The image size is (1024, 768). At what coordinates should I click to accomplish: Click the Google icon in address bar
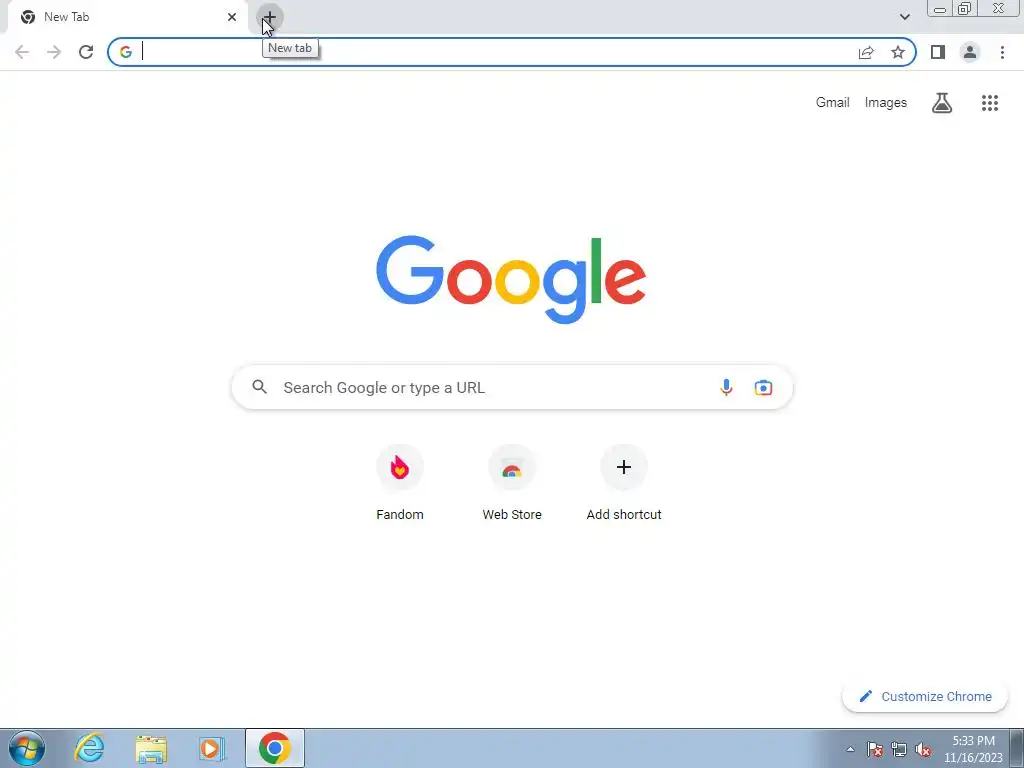tap(126, 52)
